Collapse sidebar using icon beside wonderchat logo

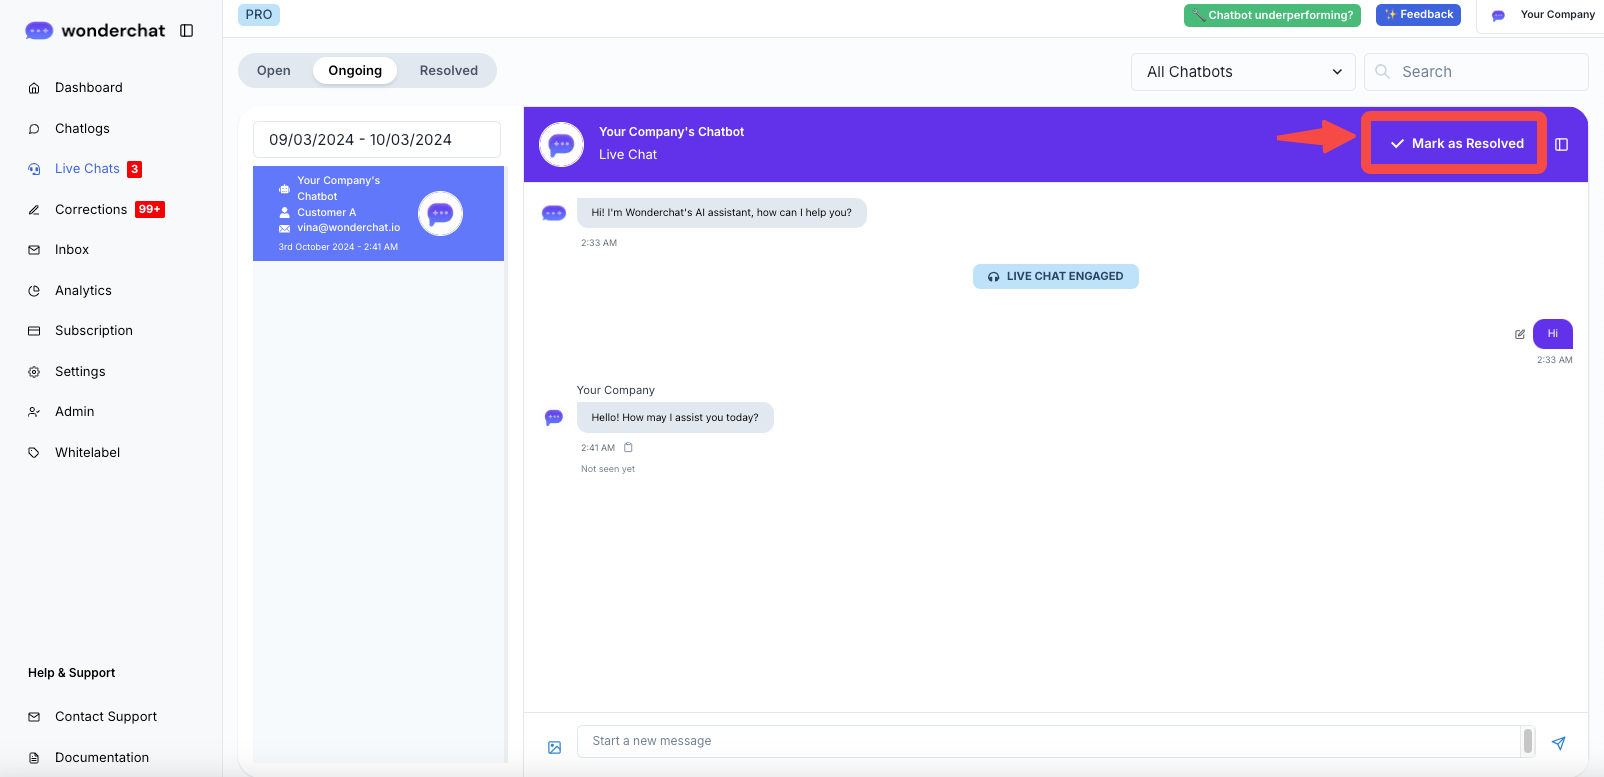(x=187, y=31)
